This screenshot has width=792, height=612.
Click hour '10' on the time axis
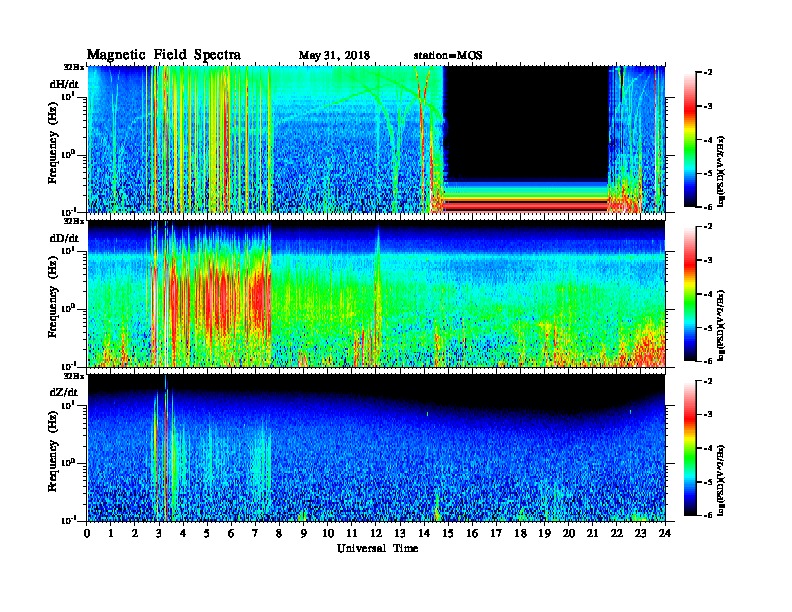pyautogui.click(x=328, y=533)
